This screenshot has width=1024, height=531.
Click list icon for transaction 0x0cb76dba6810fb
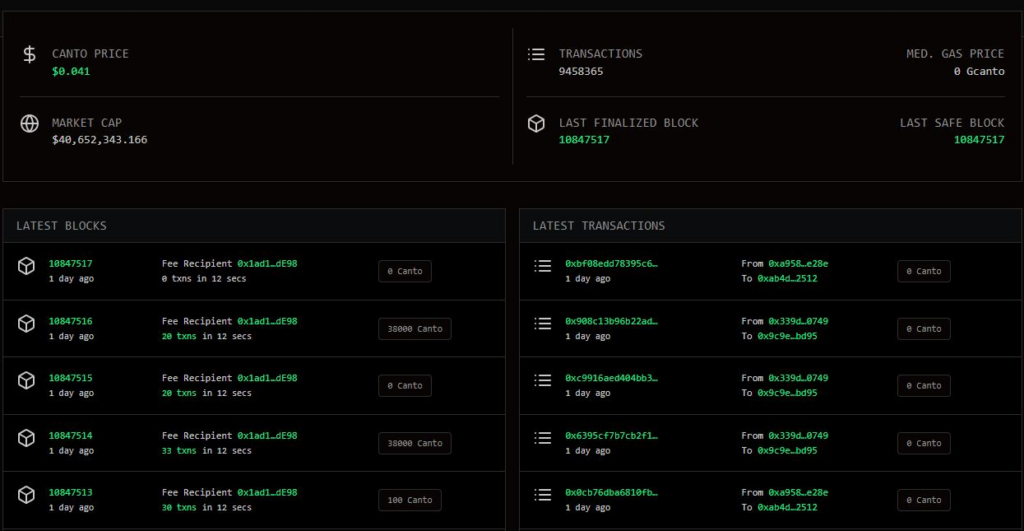(x=543, y=494)
